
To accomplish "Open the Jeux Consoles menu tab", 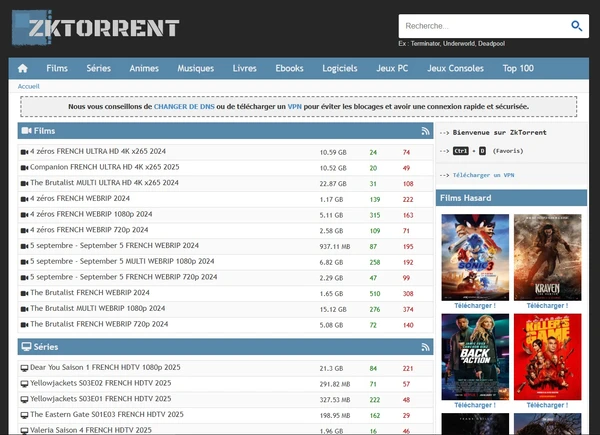I will tap(455, 69).
